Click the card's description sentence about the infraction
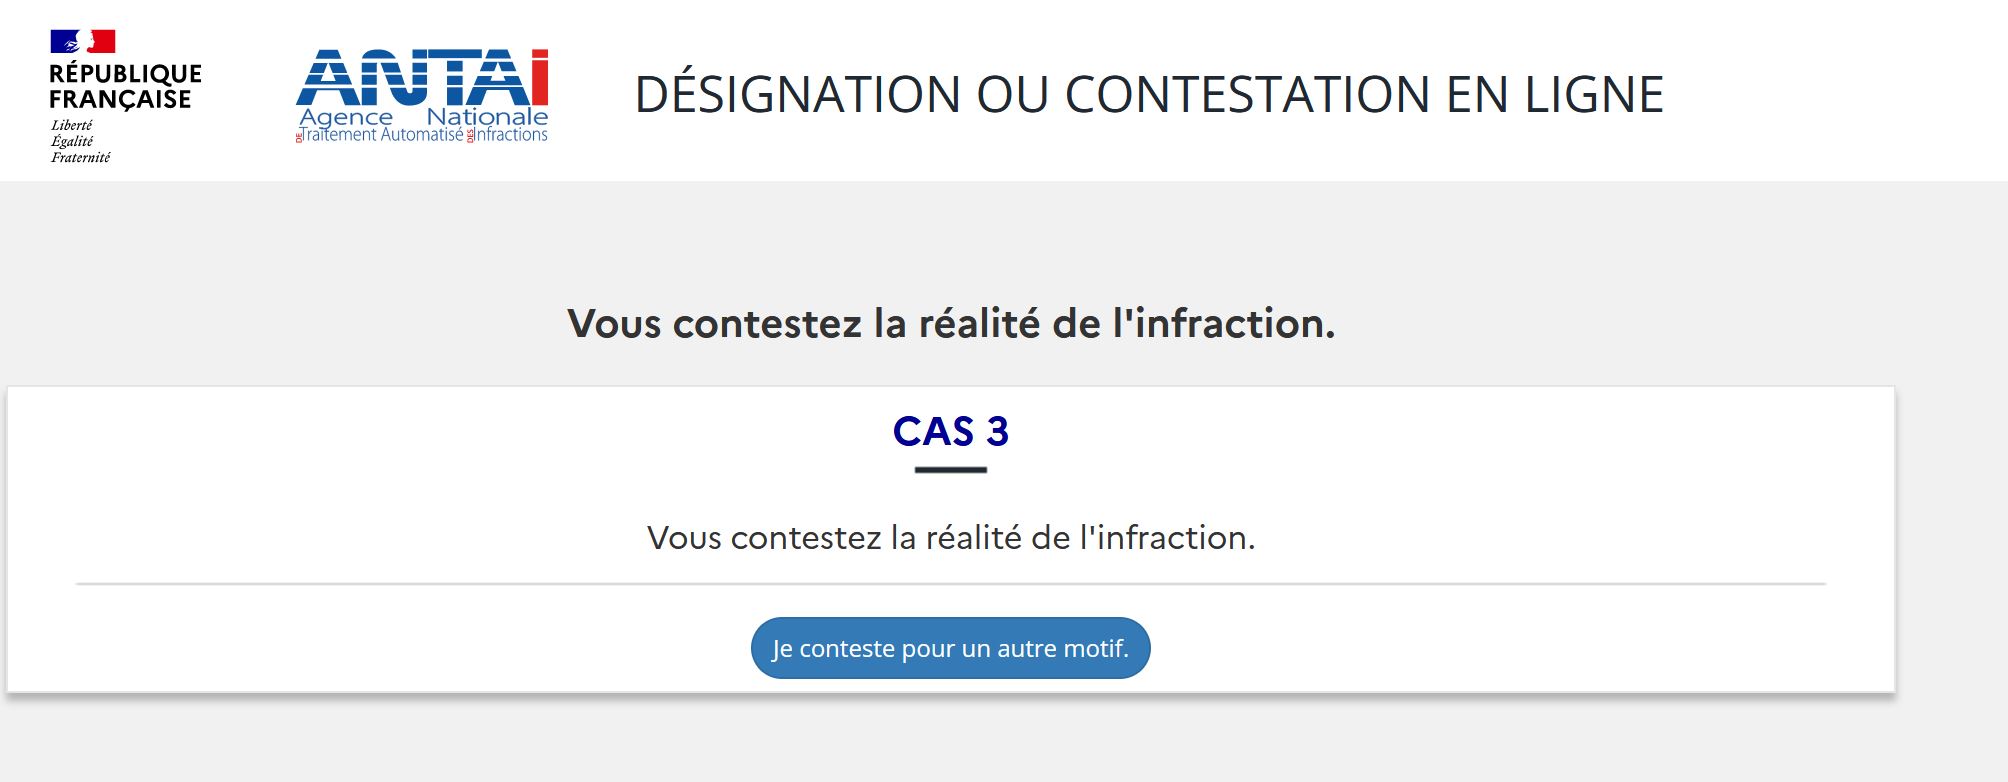 pyautogui.click(x=951, y=538)
